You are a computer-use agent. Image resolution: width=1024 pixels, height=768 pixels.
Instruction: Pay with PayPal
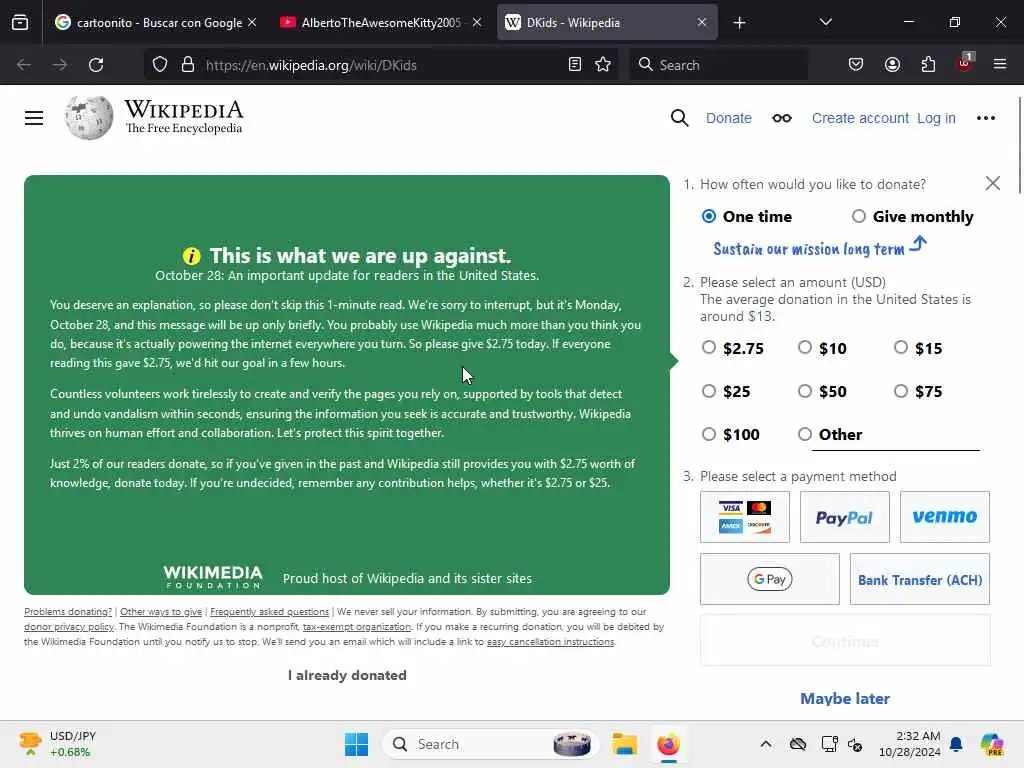pyautogui.click(x=844, y=517)
